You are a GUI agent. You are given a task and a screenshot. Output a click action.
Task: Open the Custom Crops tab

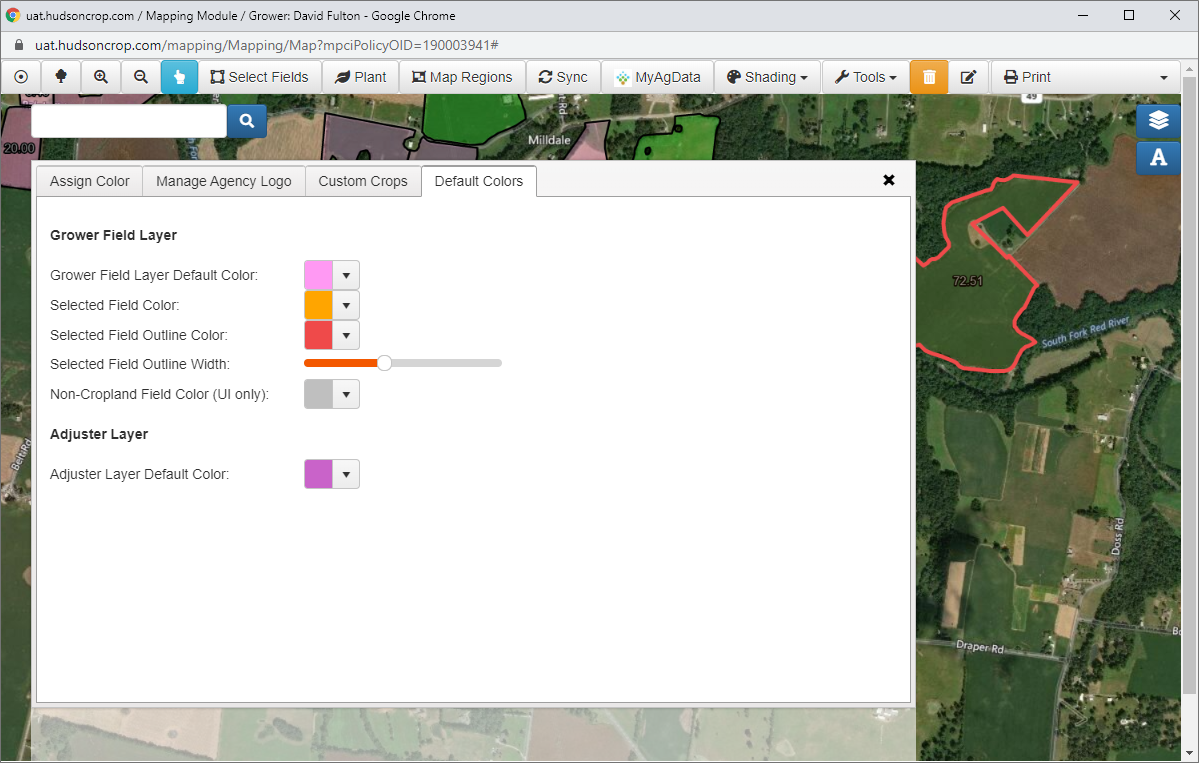coord(363,181)
